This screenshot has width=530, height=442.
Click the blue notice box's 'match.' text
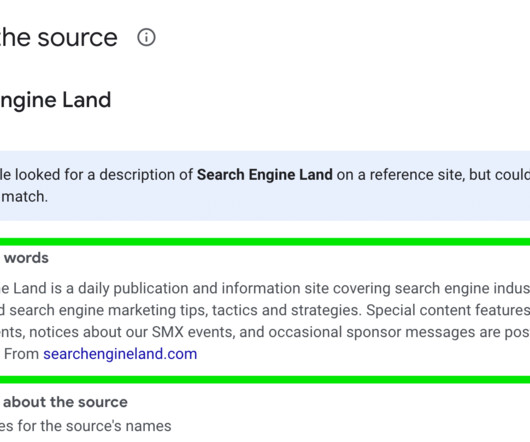(24, 196)
